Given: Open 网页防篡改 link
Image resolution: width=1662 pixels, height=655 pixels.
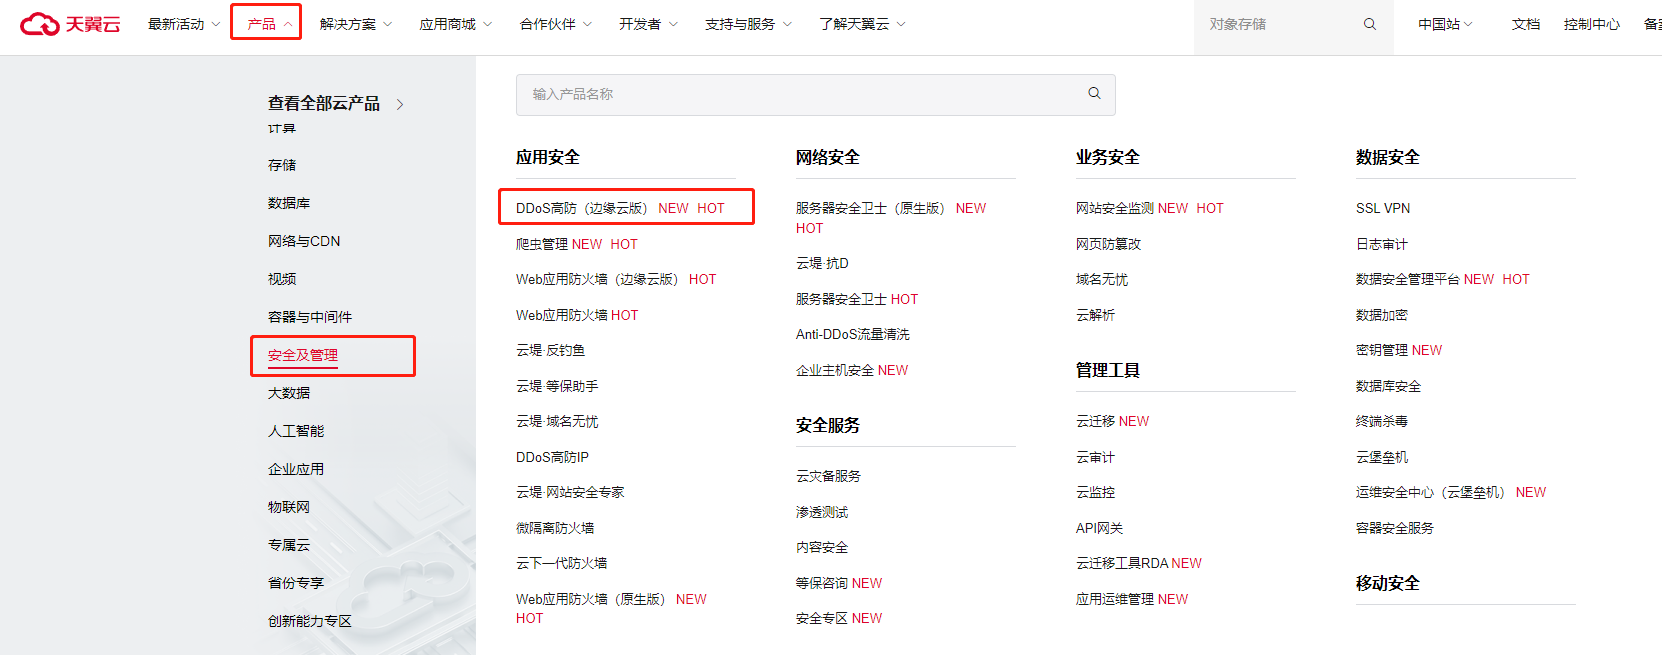Looking at the screenshot, I should pos(1108,244).
